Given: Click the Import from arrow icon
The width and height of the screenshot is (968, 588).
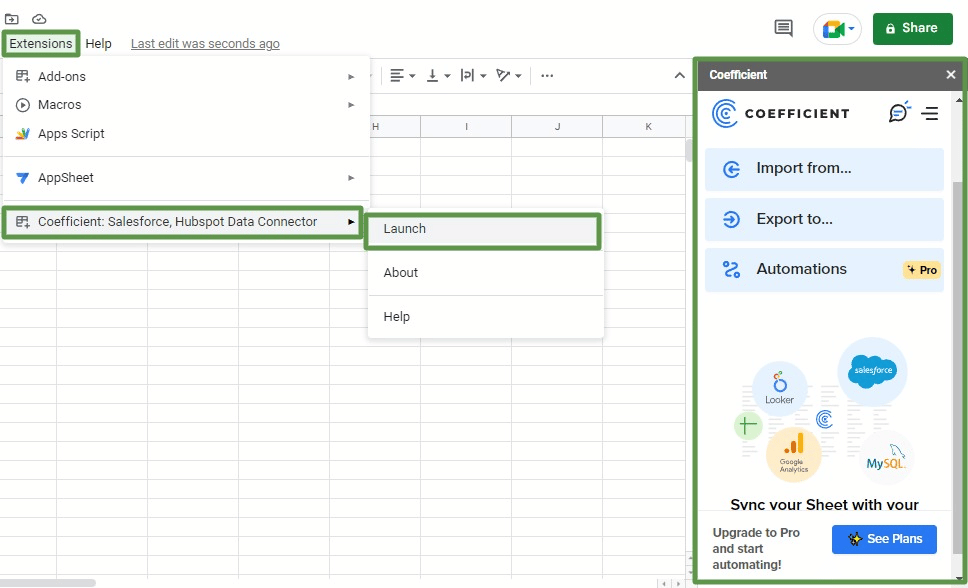Looking at the screenshot, I should tap(732, 169).
